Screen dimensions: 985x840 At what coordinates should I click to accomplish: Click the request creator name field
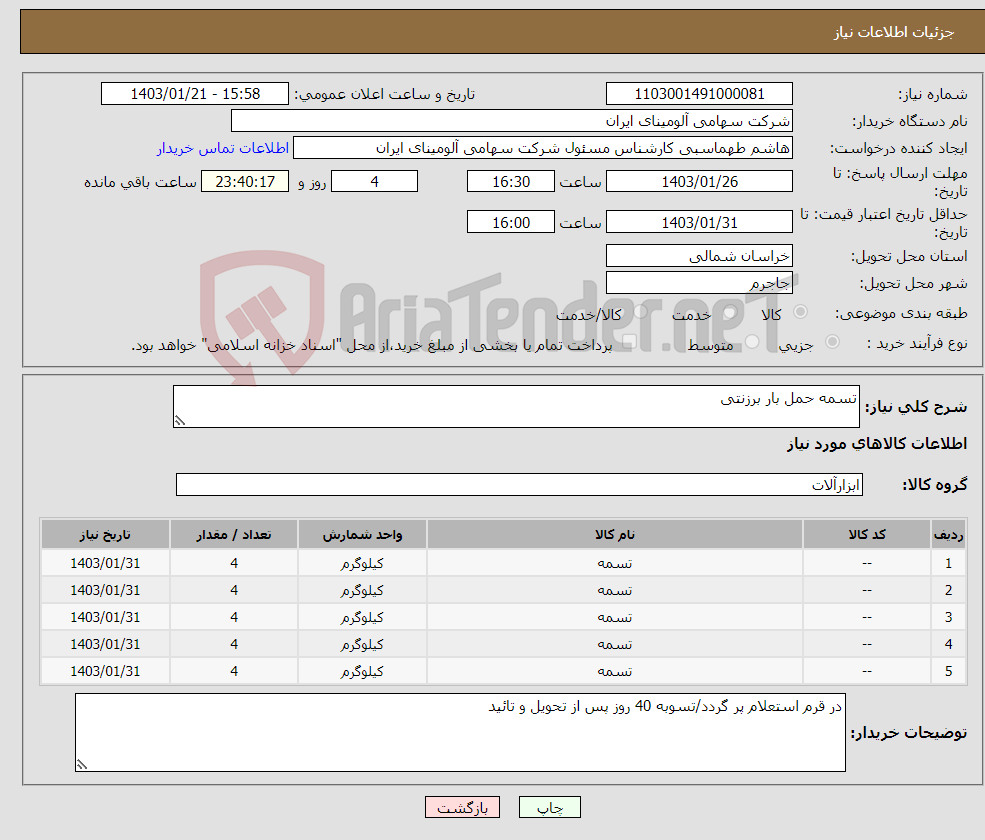[543, 148]
